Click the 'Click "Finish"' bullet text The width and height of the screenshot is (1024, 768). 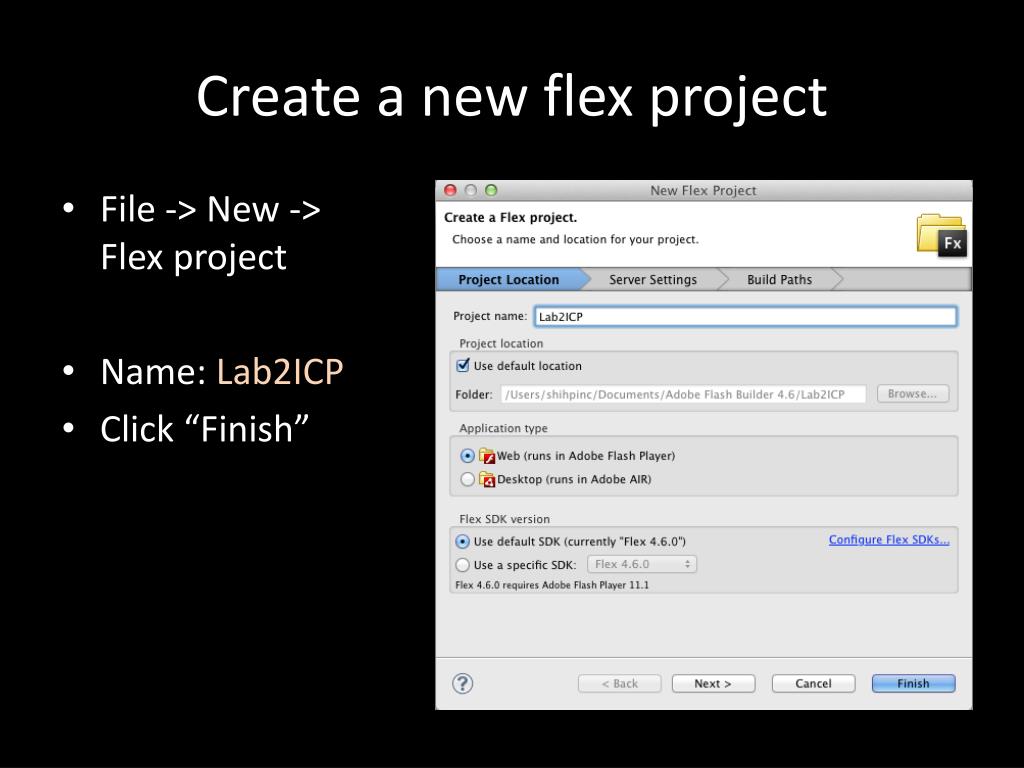coord(204,429)
